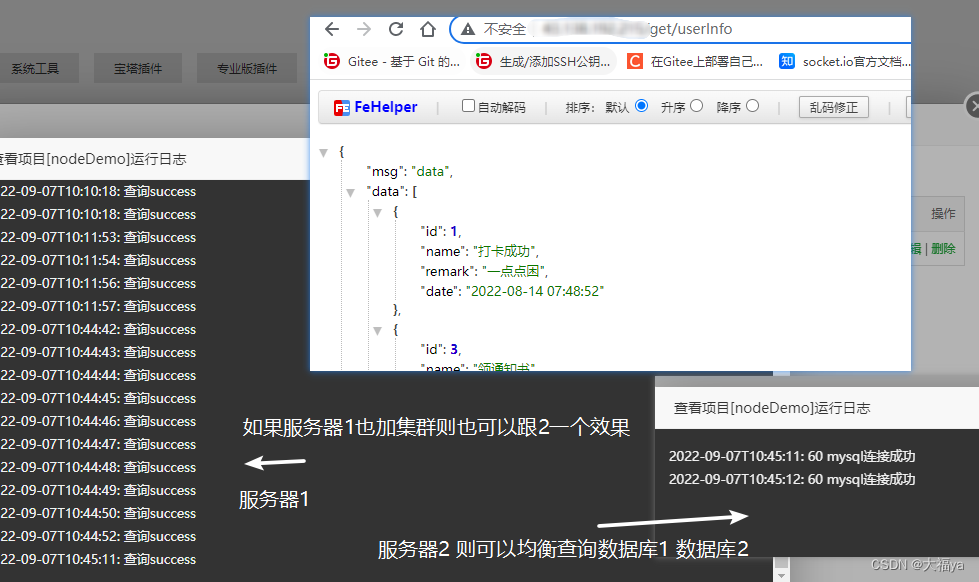Viewport: 979px width, 582px height.
Task: Click the browser forward arrow
Action: (x=362, y=29)
